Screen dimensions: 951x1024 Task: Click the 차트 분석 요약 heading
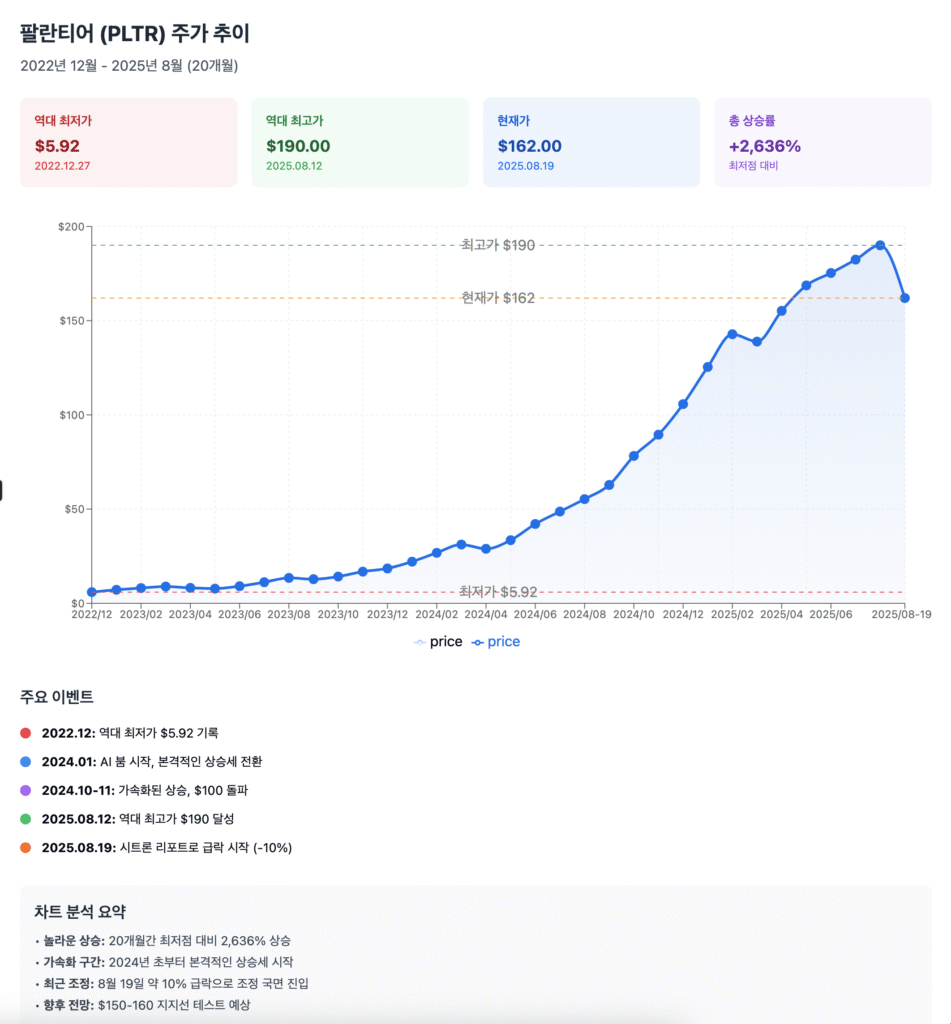[80, 912]
